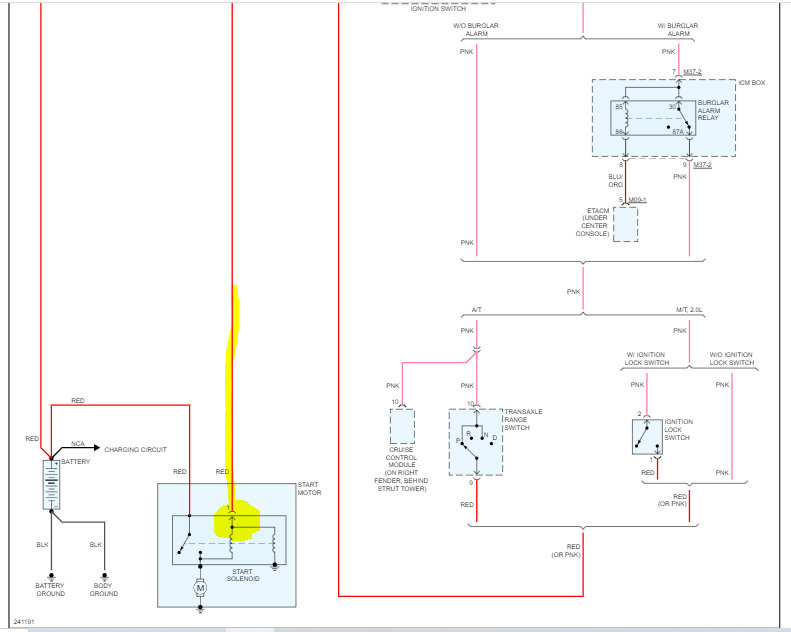Select the battery ground symbol
The height and width of the screenshot is (632, 791).
coord(51,577)
